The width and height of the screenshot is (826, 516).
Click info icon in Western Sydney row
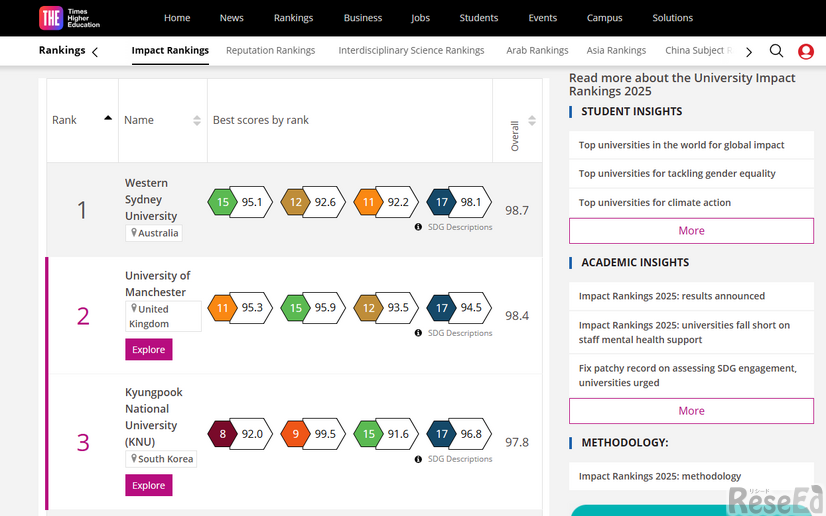[418, 227]
